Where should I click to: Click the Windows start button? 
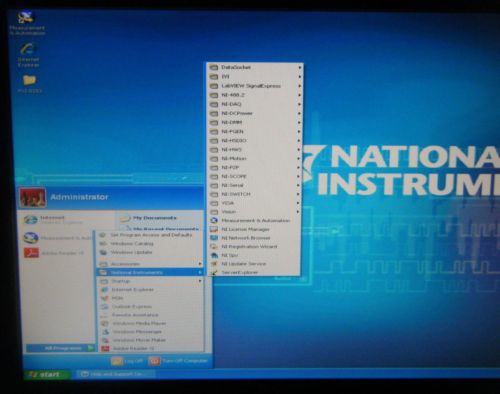click(47, 374)
